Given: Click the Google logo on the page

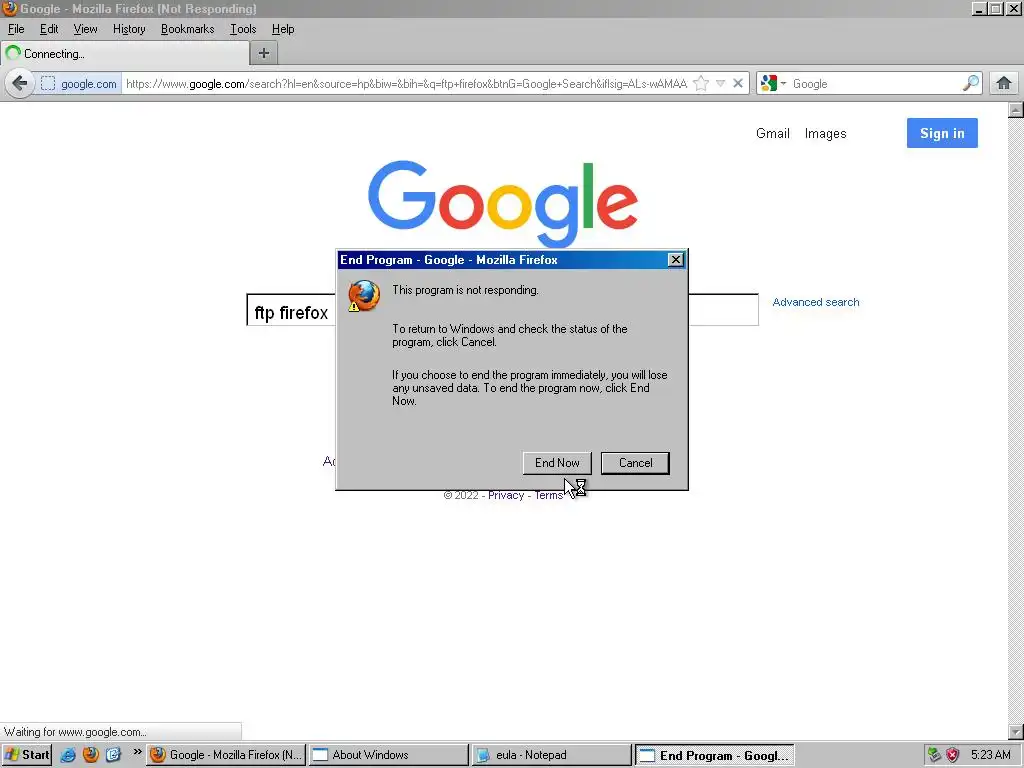Looking at the screenshot, I should (x=503, y=202).
